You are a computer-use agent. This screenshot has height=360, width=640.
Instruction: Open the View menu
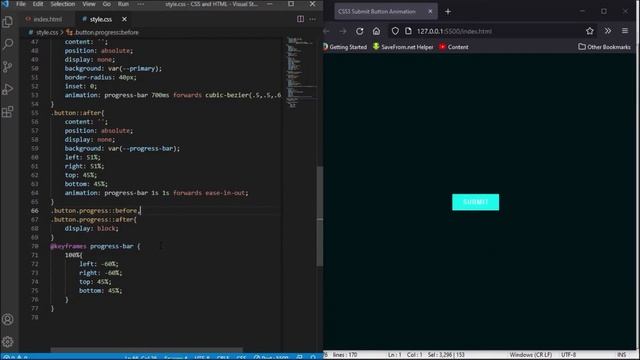click(89, 4)
